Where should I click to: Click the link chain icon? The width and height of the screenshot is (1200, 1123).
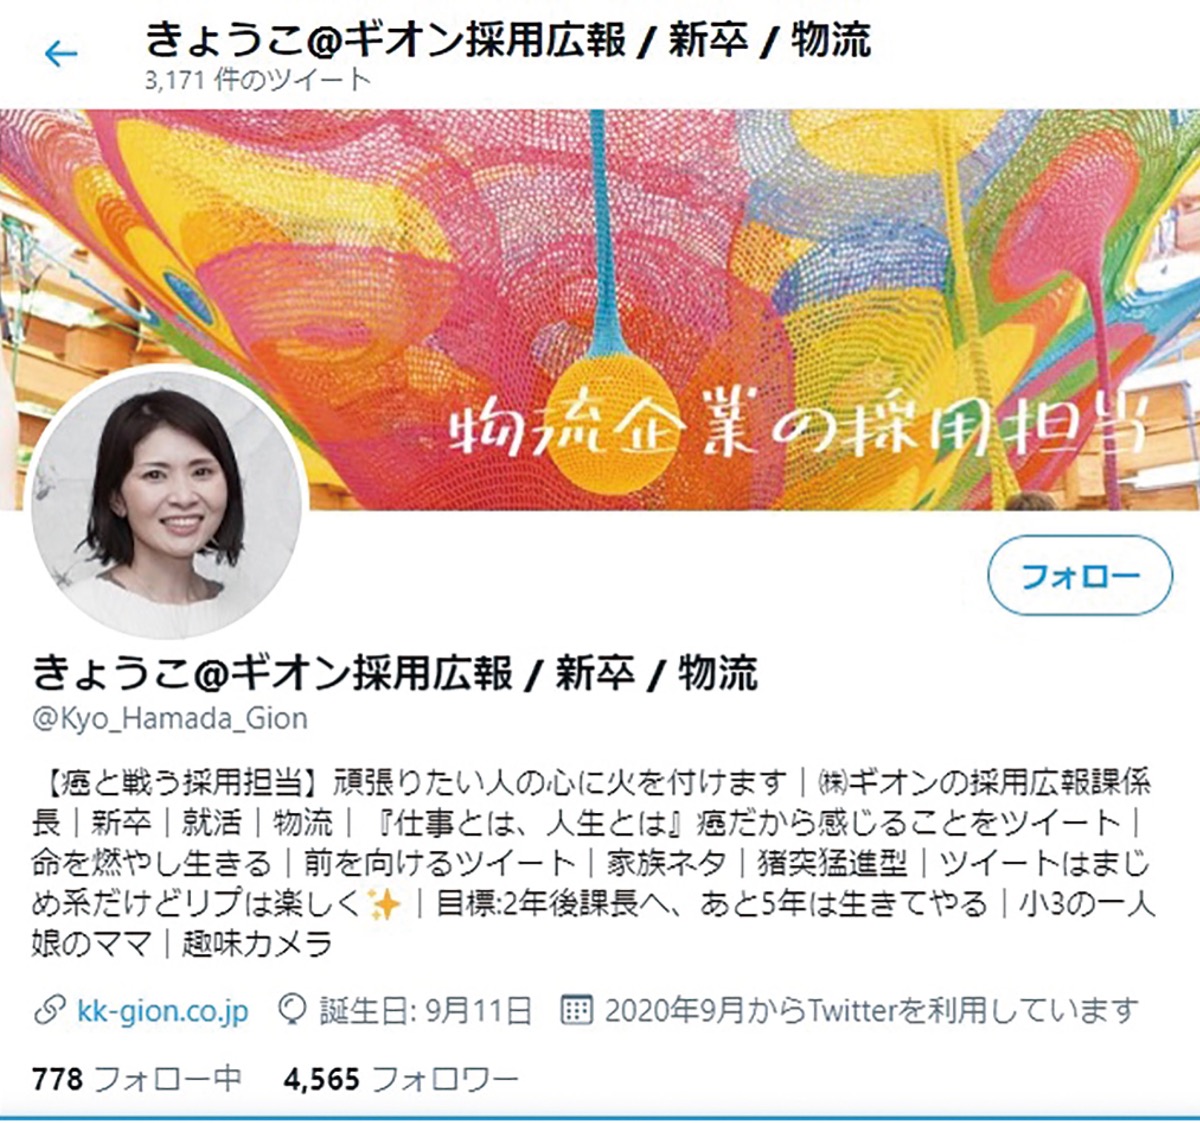(49, 1011)
